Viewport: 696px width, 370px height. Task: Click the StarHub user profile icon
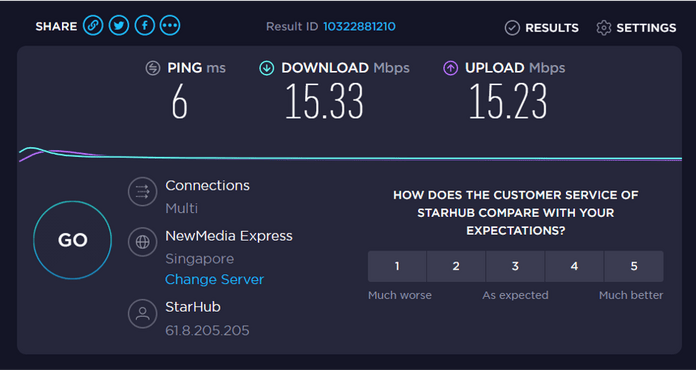pyautogui.click(x=142, y=314)
